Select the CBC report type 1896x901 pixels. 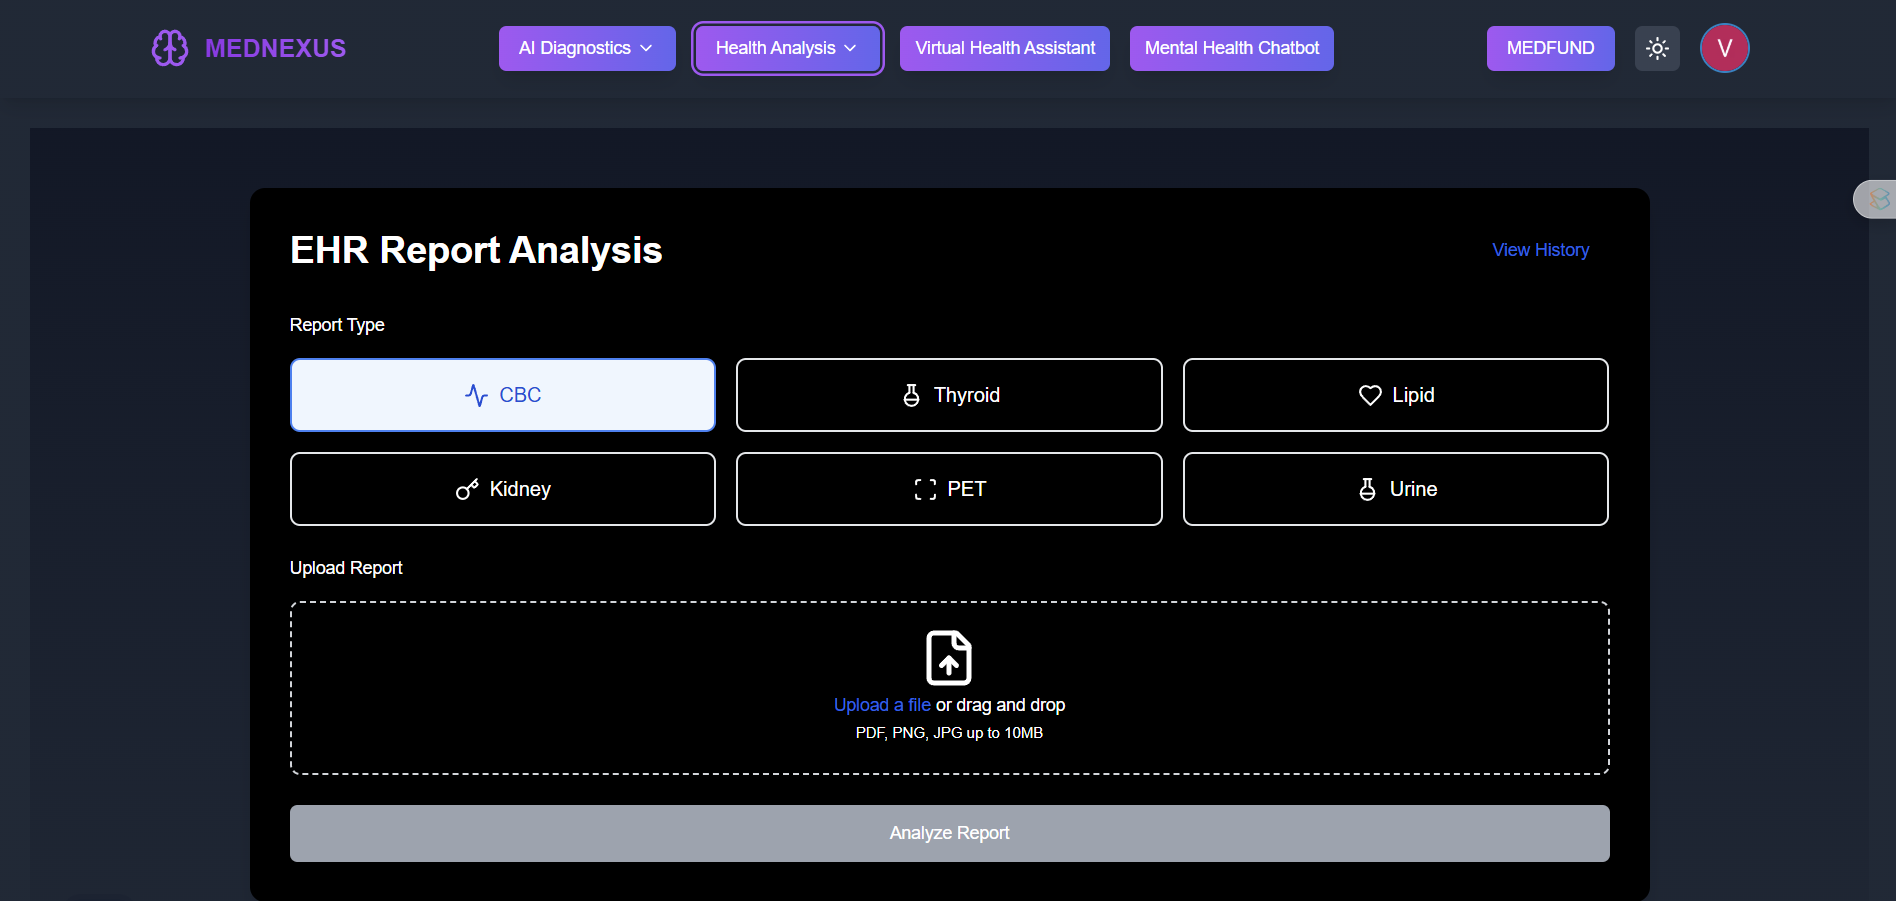[x=503, y=395]
